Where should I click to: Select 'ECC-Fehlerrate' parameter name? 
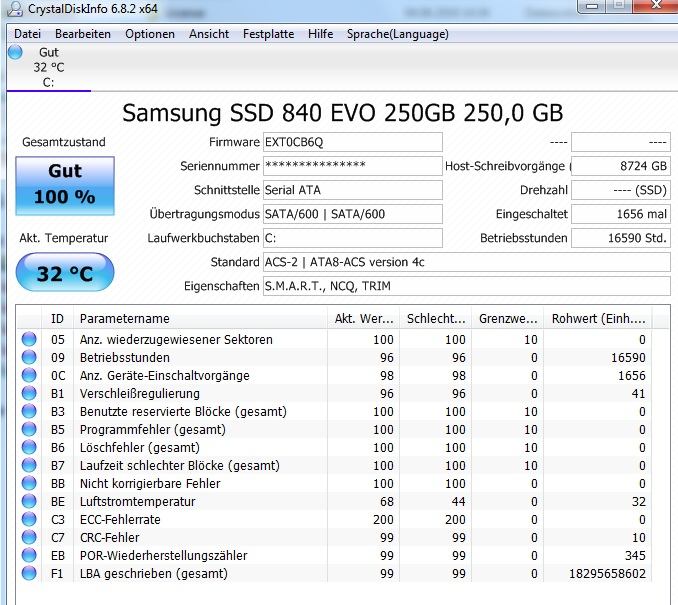tap(120, 520)
